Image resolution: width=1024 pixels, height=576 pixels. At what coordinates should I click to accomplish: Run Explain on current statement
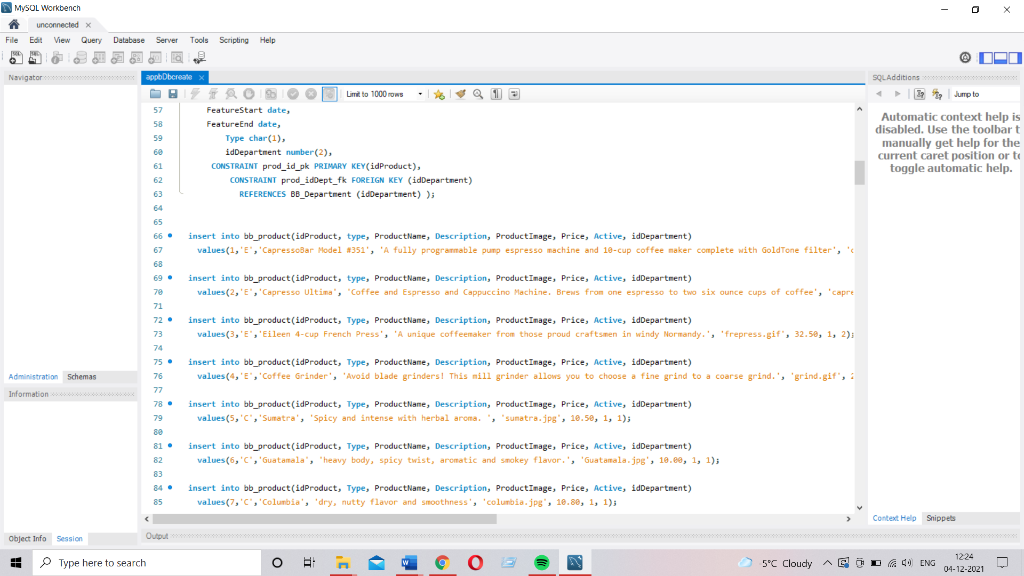point(231,94)
